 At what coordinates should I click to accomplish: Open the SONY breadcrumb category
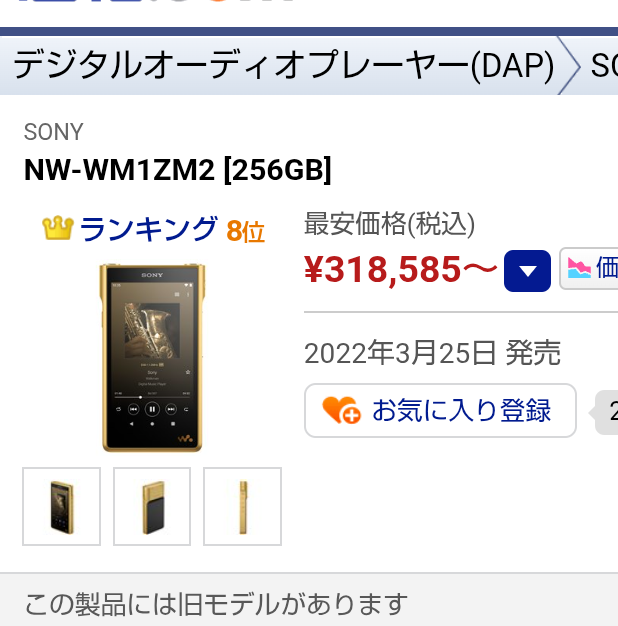[604, 65]
